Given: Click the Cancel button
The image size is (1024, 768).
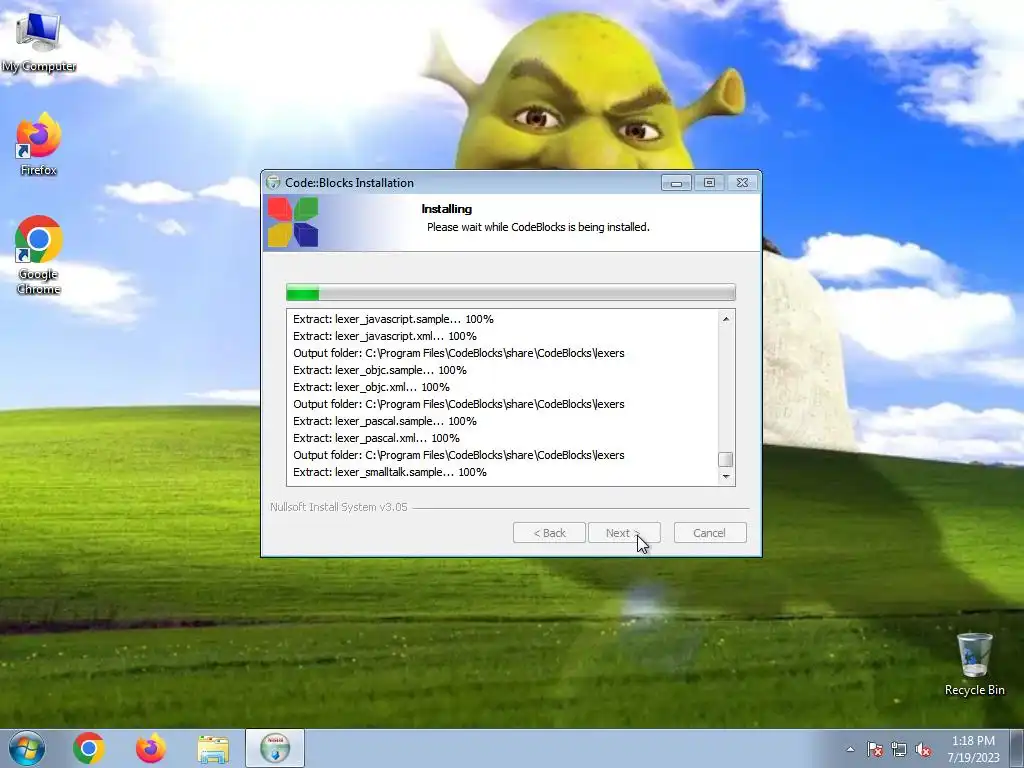Looking at the screenshot, I should pos(710,533).
